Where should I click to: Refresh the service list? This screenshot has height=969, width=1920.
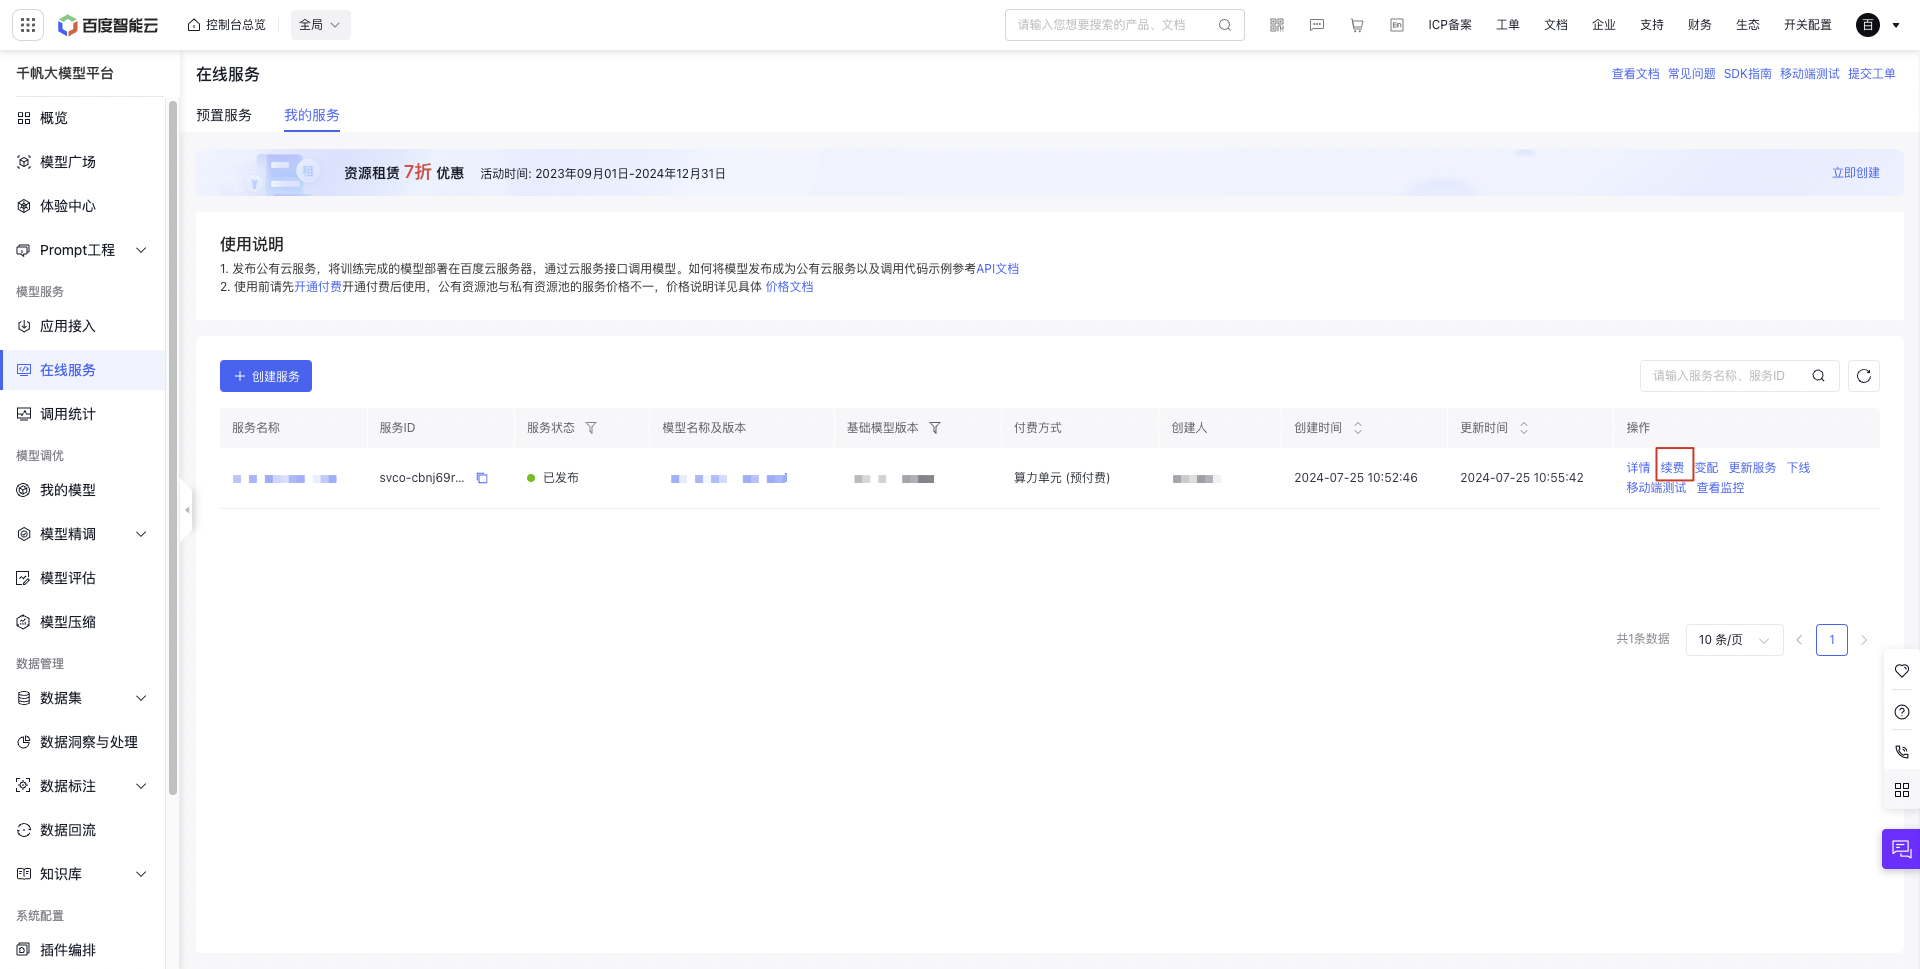click(x=1864, y=376)
